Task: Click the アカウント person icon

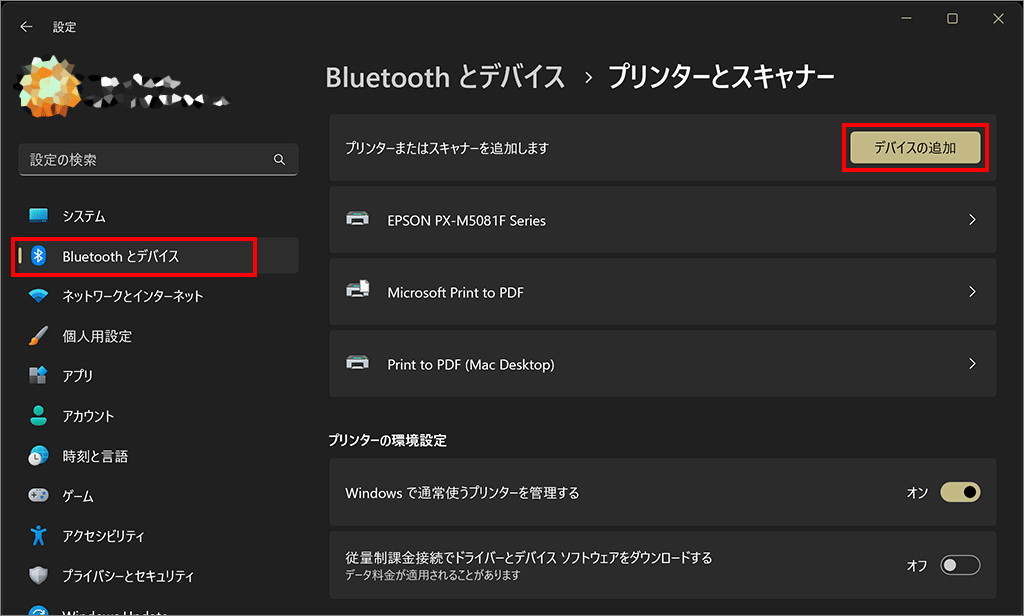Action: (39, 415)
